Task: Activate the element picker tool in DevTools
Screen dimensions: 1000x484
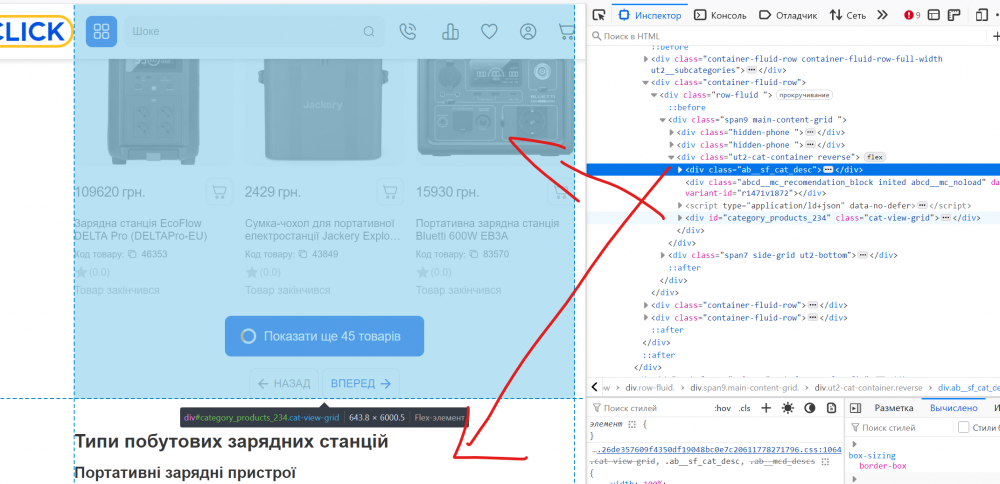Action: click(x=598, y=15)
